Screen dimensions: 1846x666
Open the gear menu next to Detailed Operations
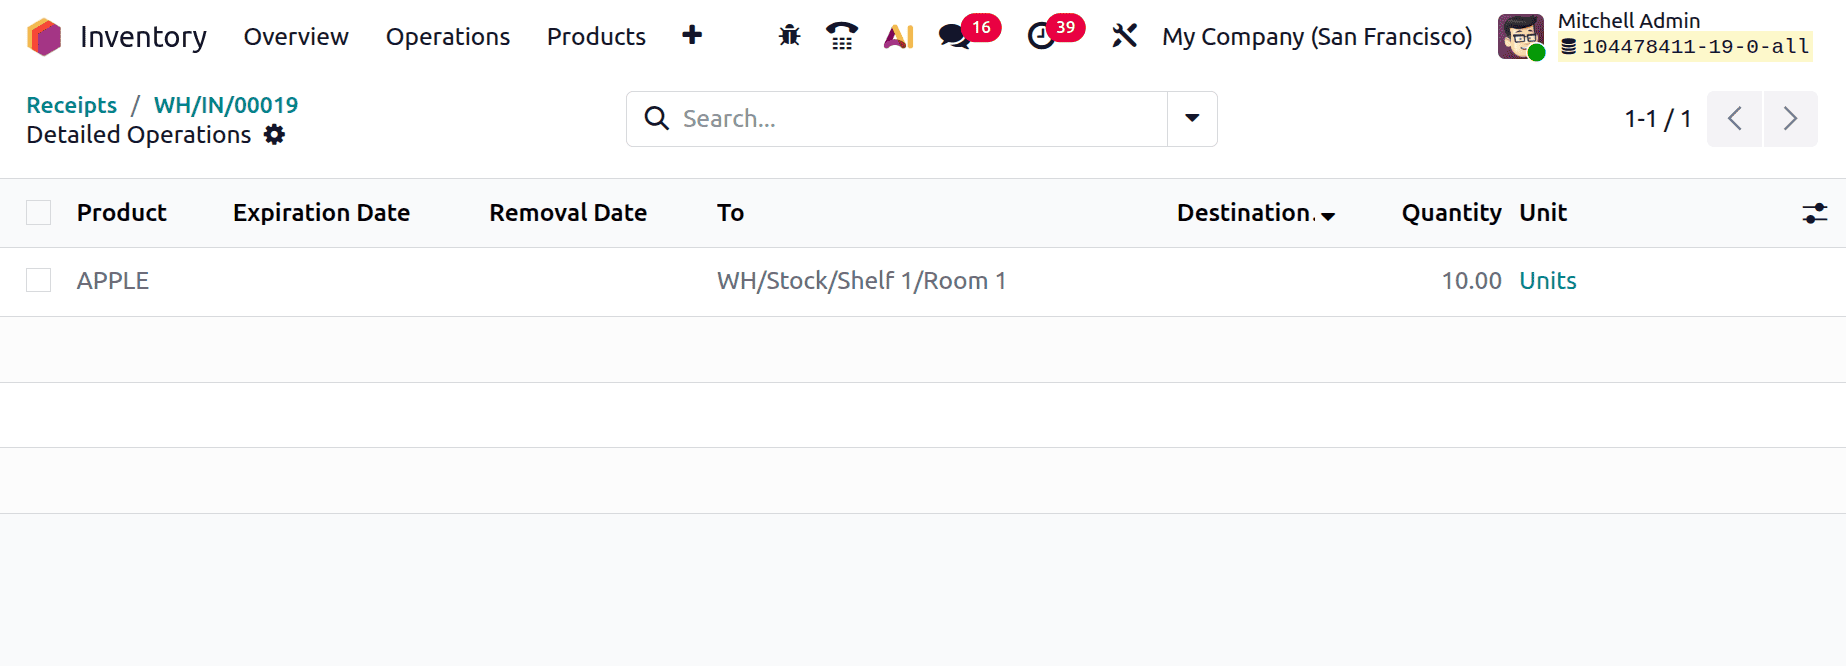tap(273, 135)
